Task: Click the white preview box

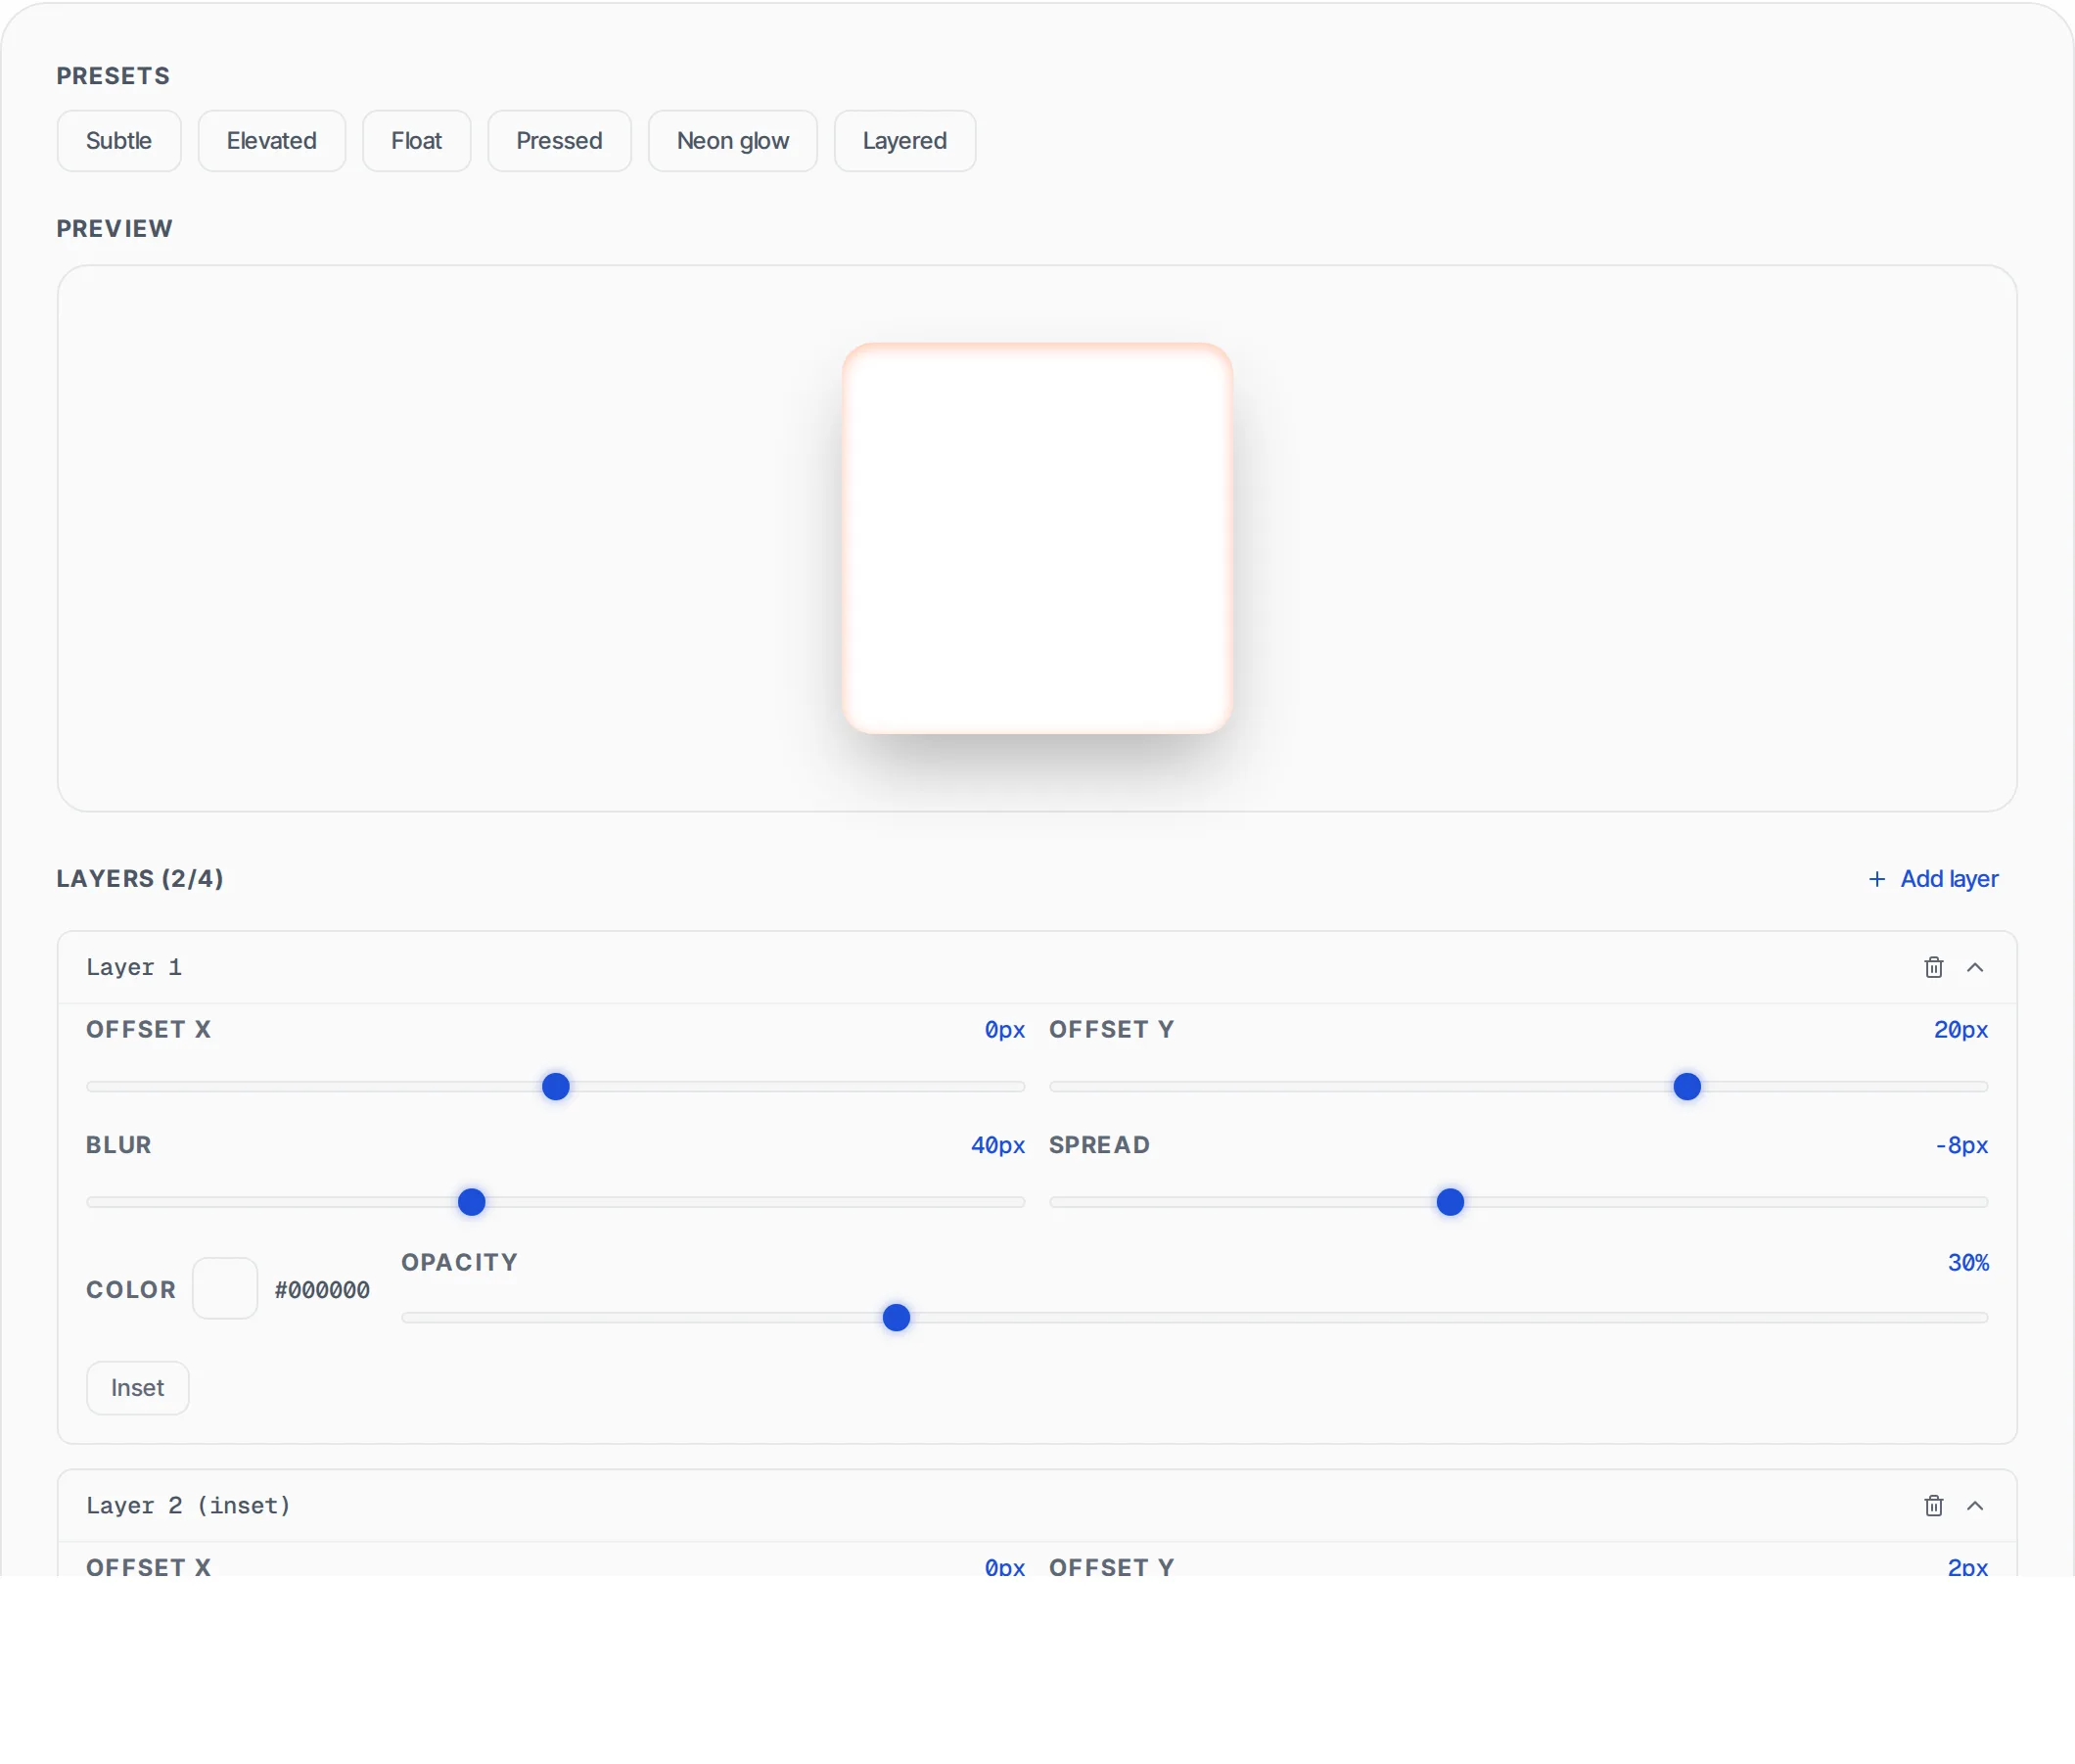Action: 1037,538
